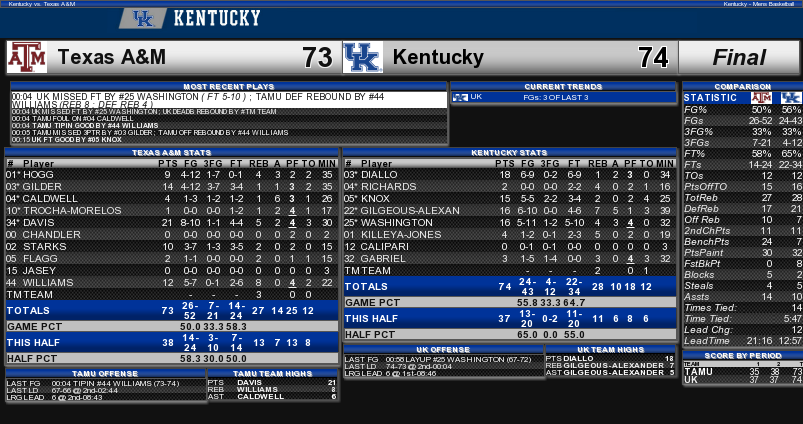Click the TAMU THIS HALF row
Screen dimensions: 803x424
172,343
